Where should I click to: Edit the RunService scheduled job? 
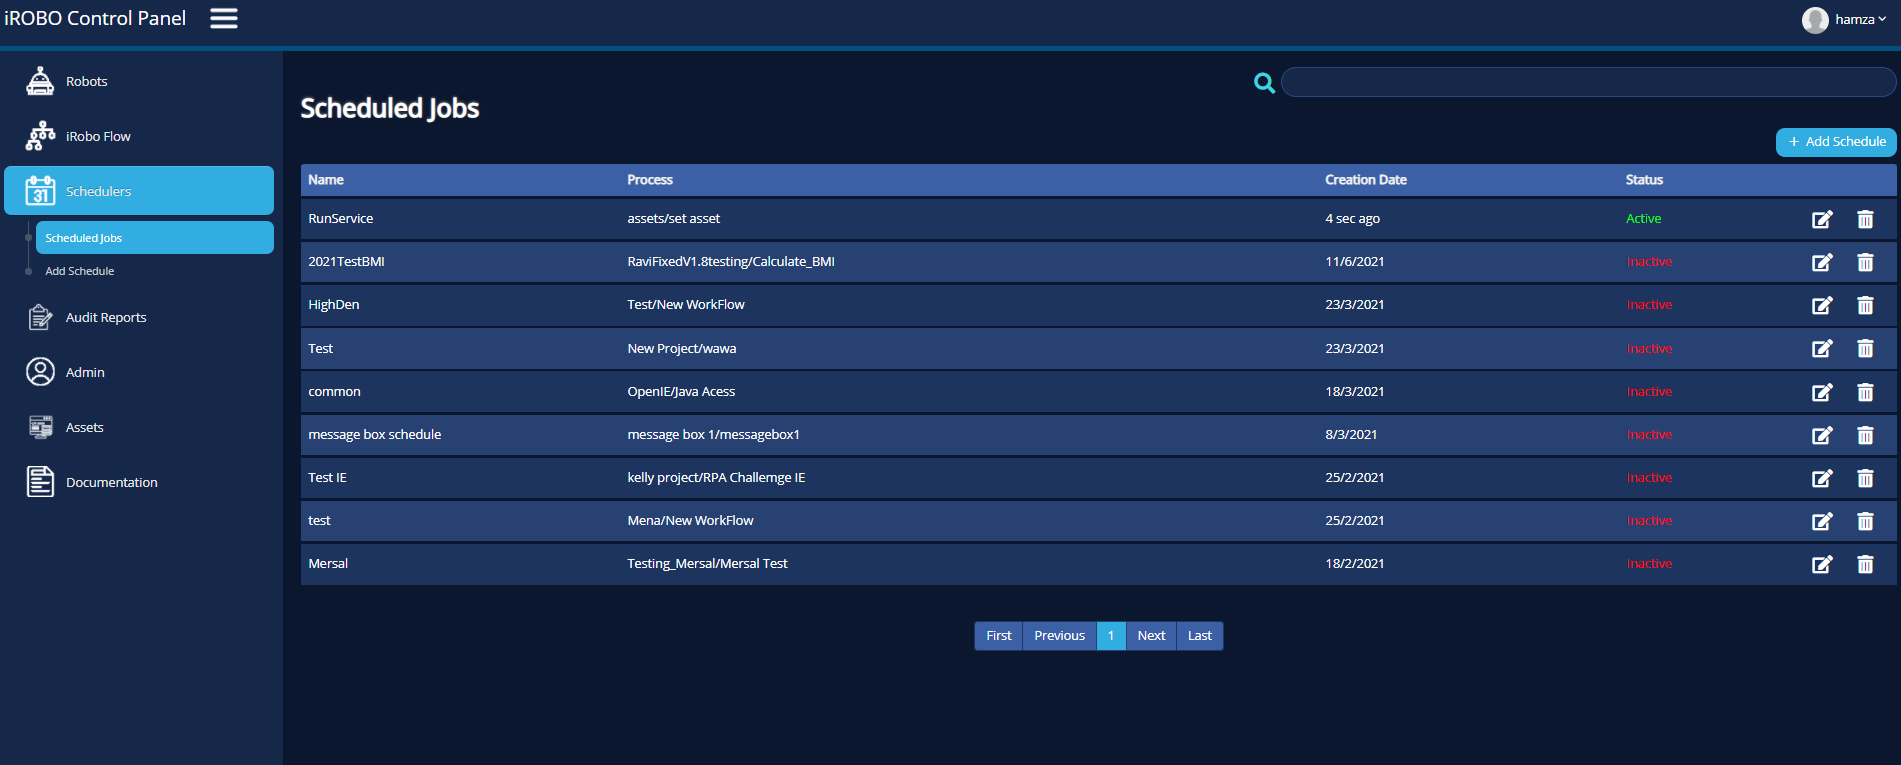[1822, 219]
